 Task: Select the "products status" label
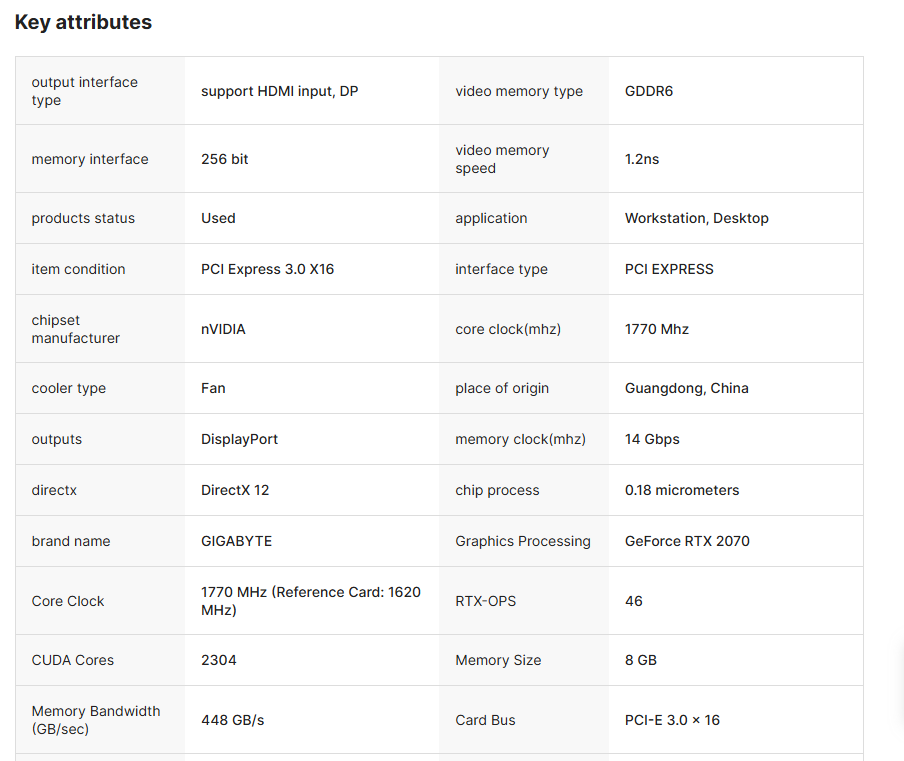(x=83, y=218)
